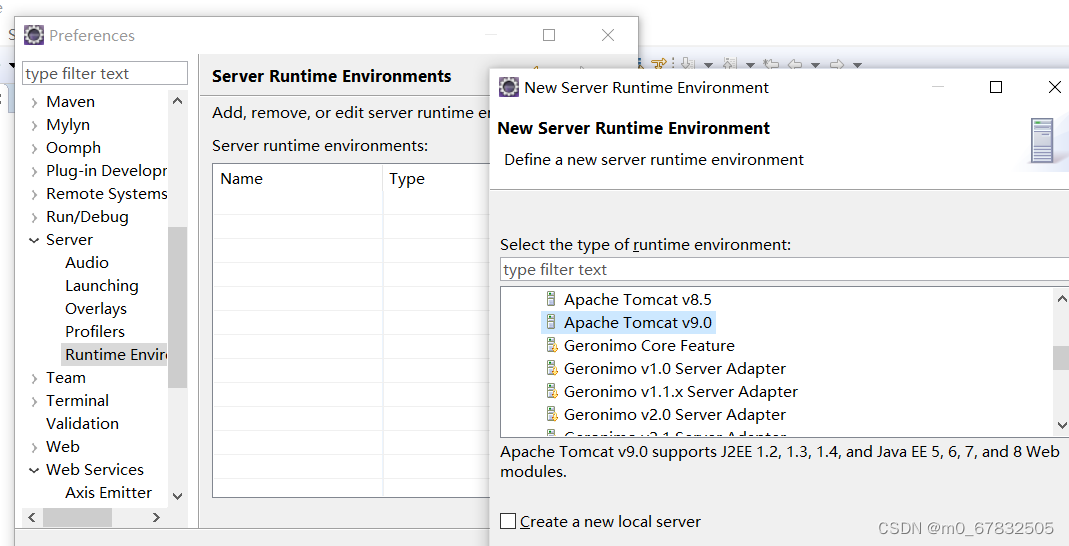
Task: Enable Create a new local server
Action: tap(508, 521)
